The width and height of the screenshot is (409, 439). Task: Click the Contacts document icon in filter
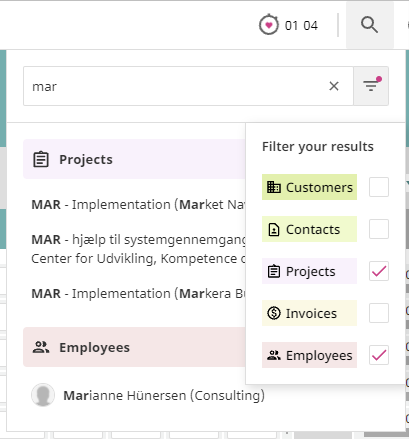pyautogui.click(x=274, y=229)
